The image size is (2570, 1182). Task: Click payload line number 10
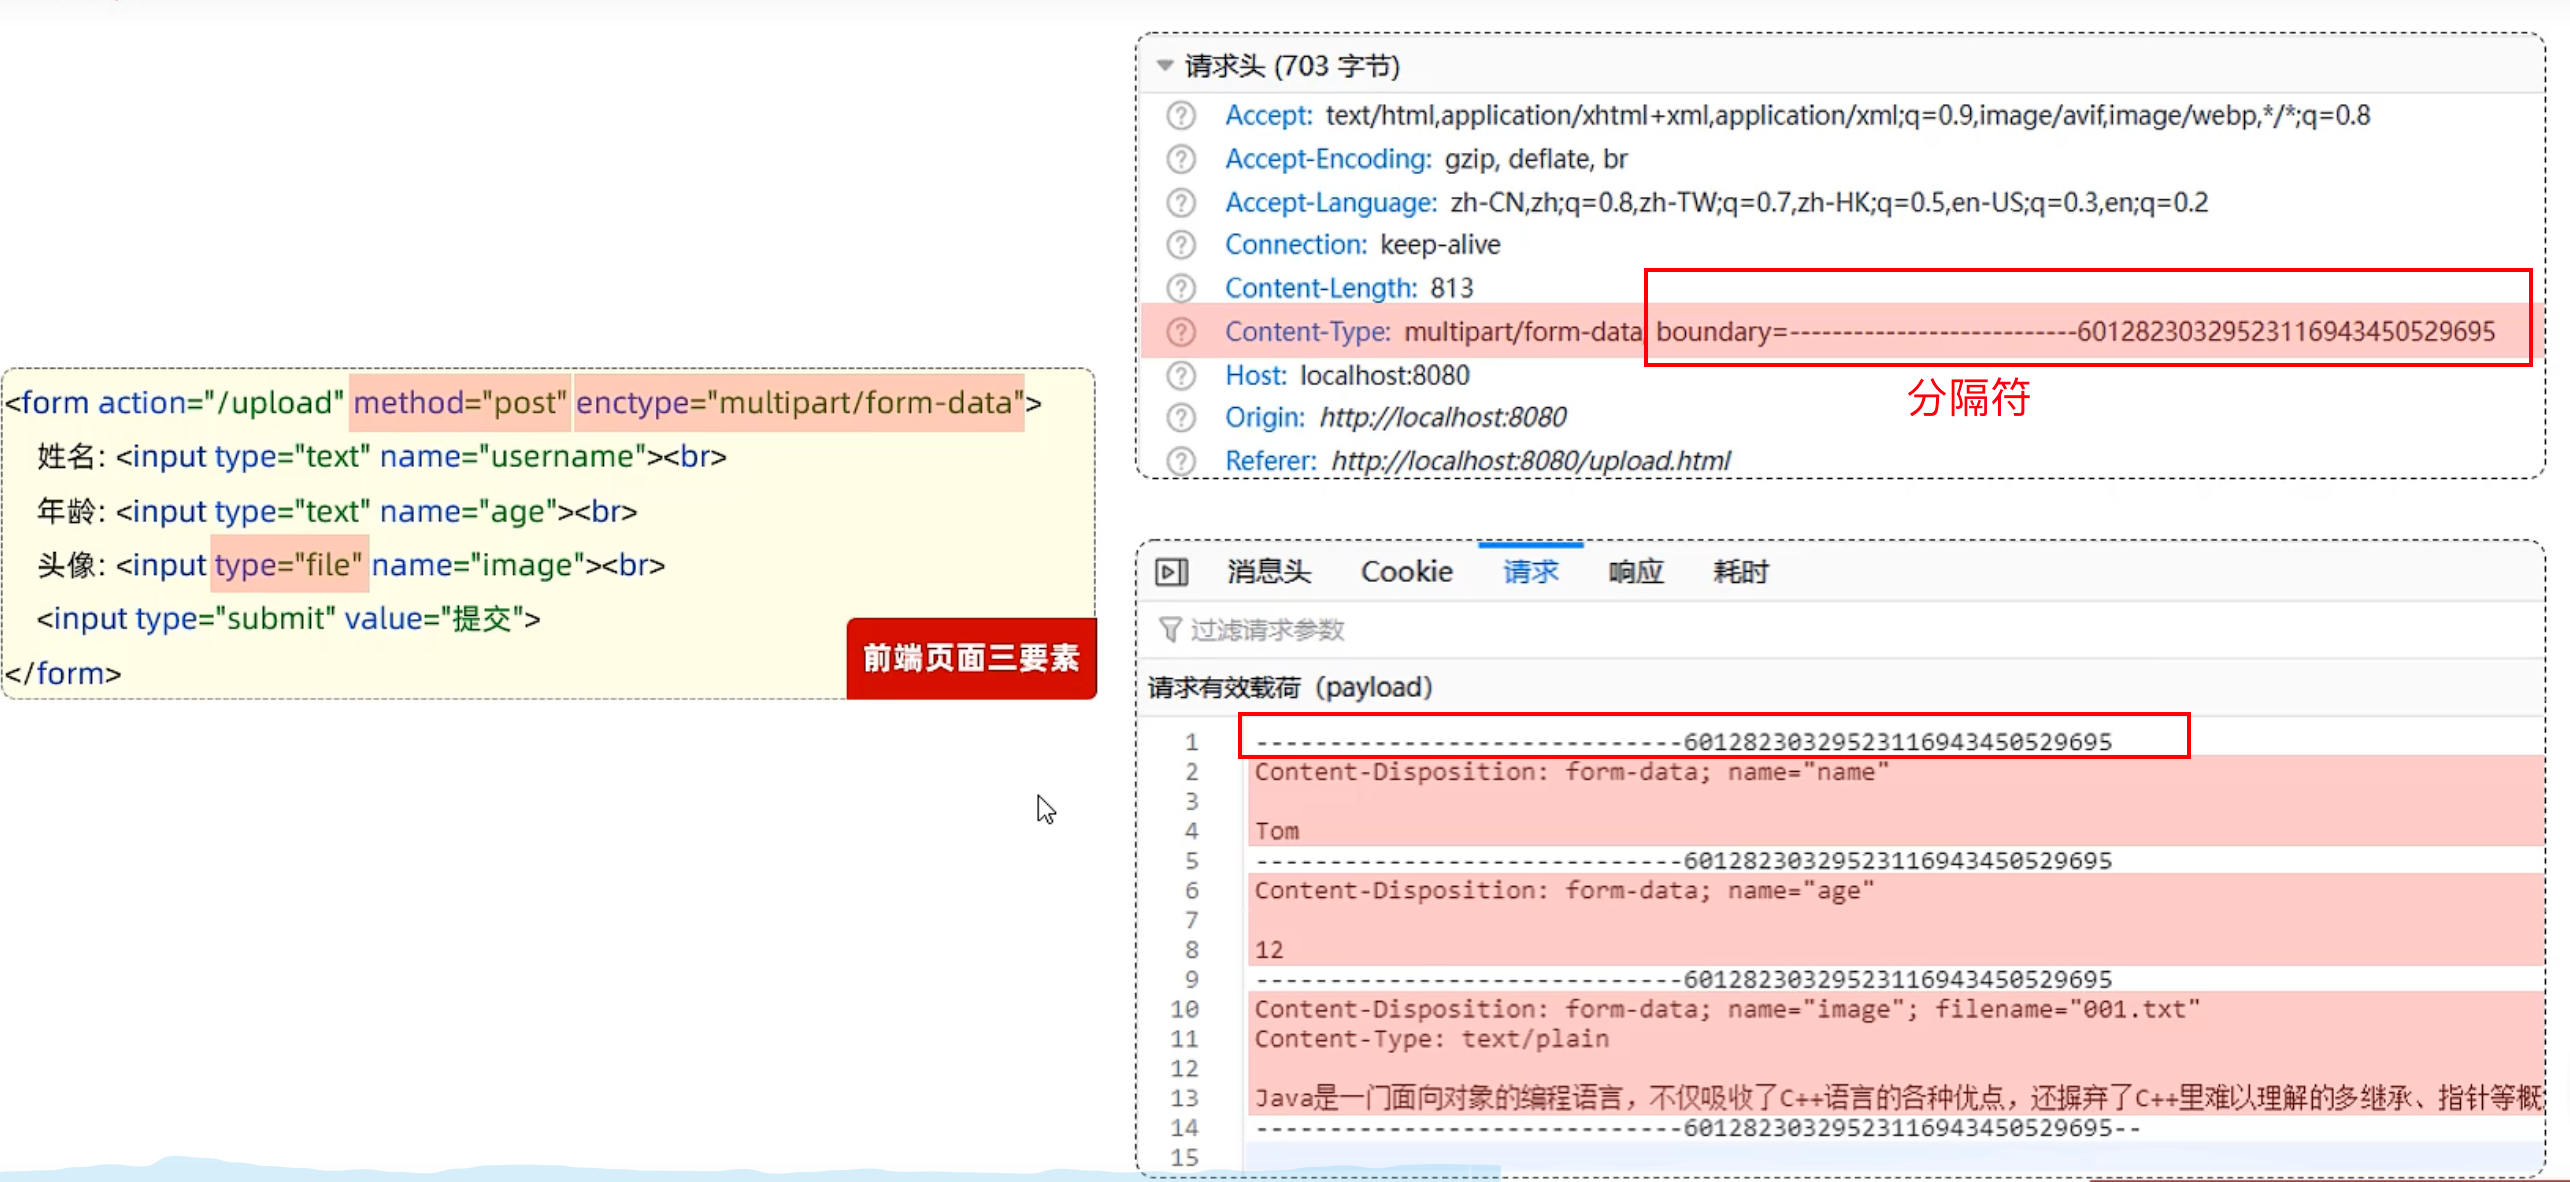click(1184, 1010)
